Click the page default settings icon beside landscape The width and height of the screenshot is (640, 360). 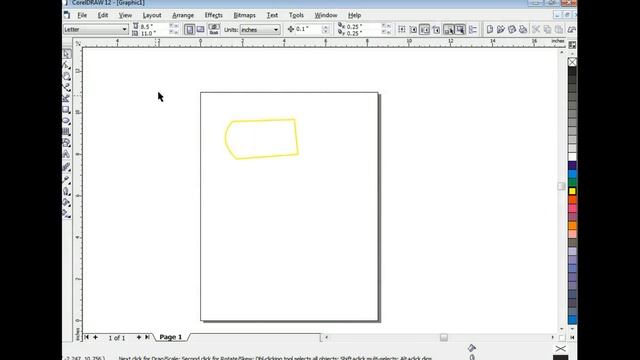click(213, 29)
